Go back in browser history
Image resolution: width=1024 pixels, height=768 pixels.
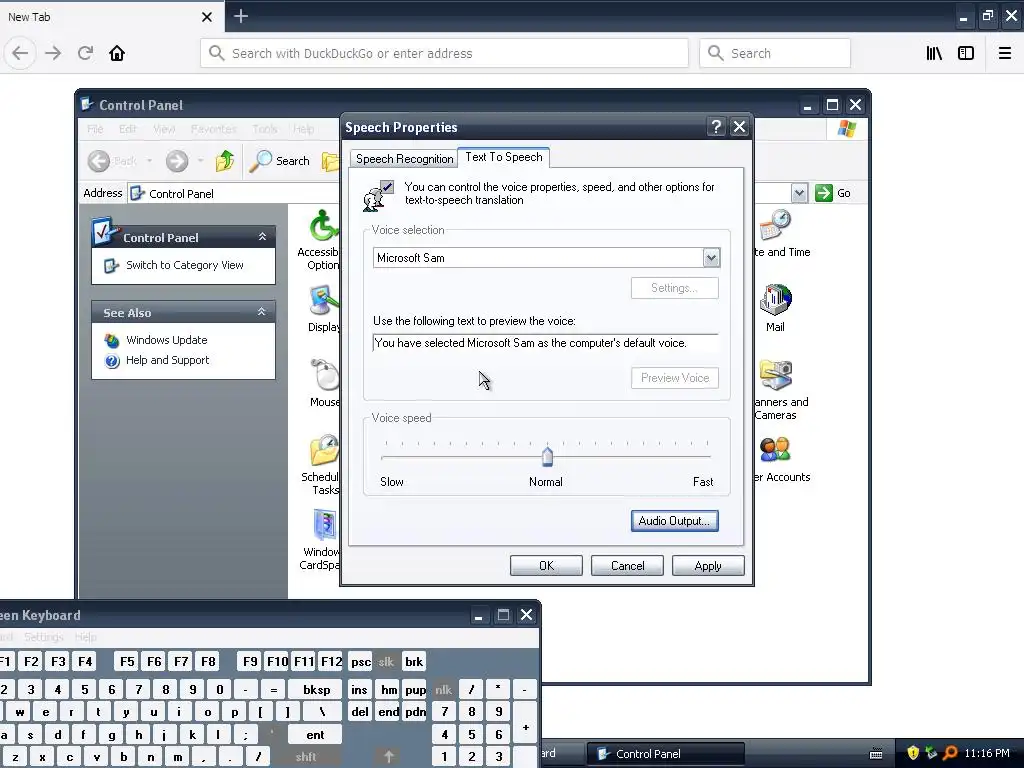[x=20, y=53]
